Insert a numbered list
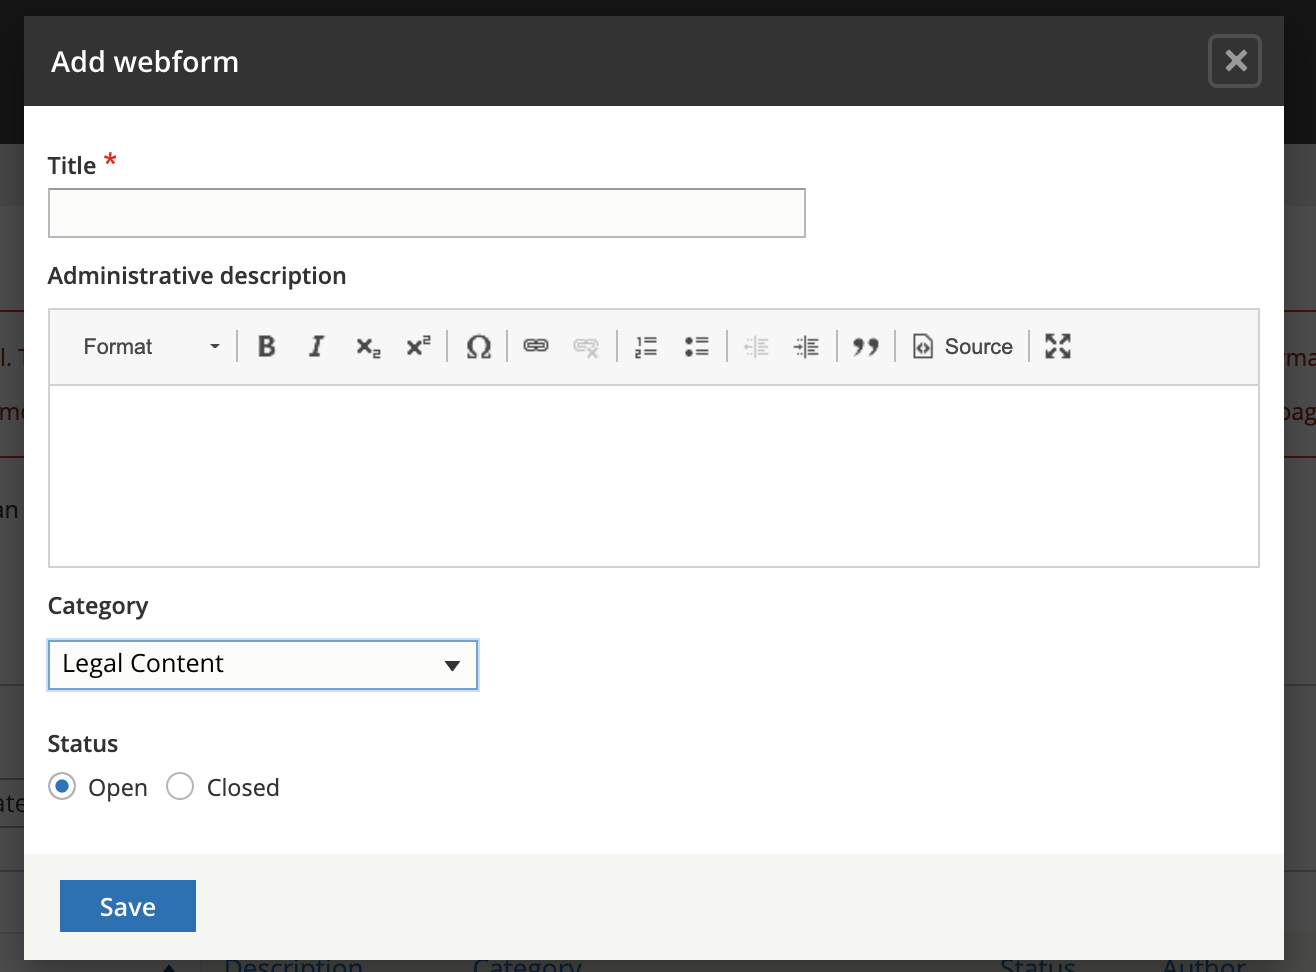Viewport: 1316px width, 972px height. pos(646,346)
